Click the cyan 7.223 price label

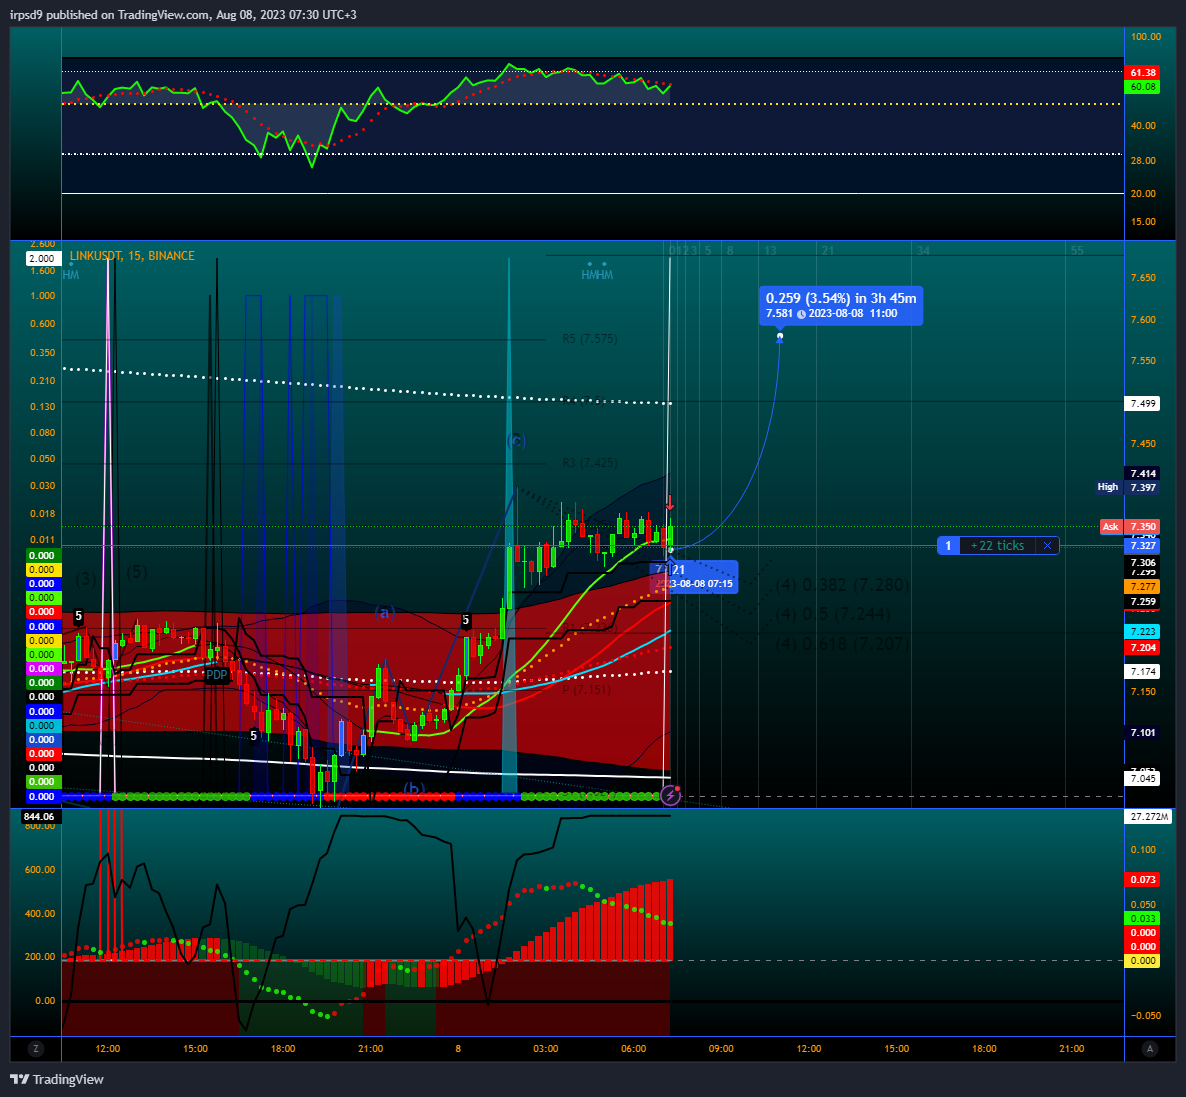click(1142, 631)
